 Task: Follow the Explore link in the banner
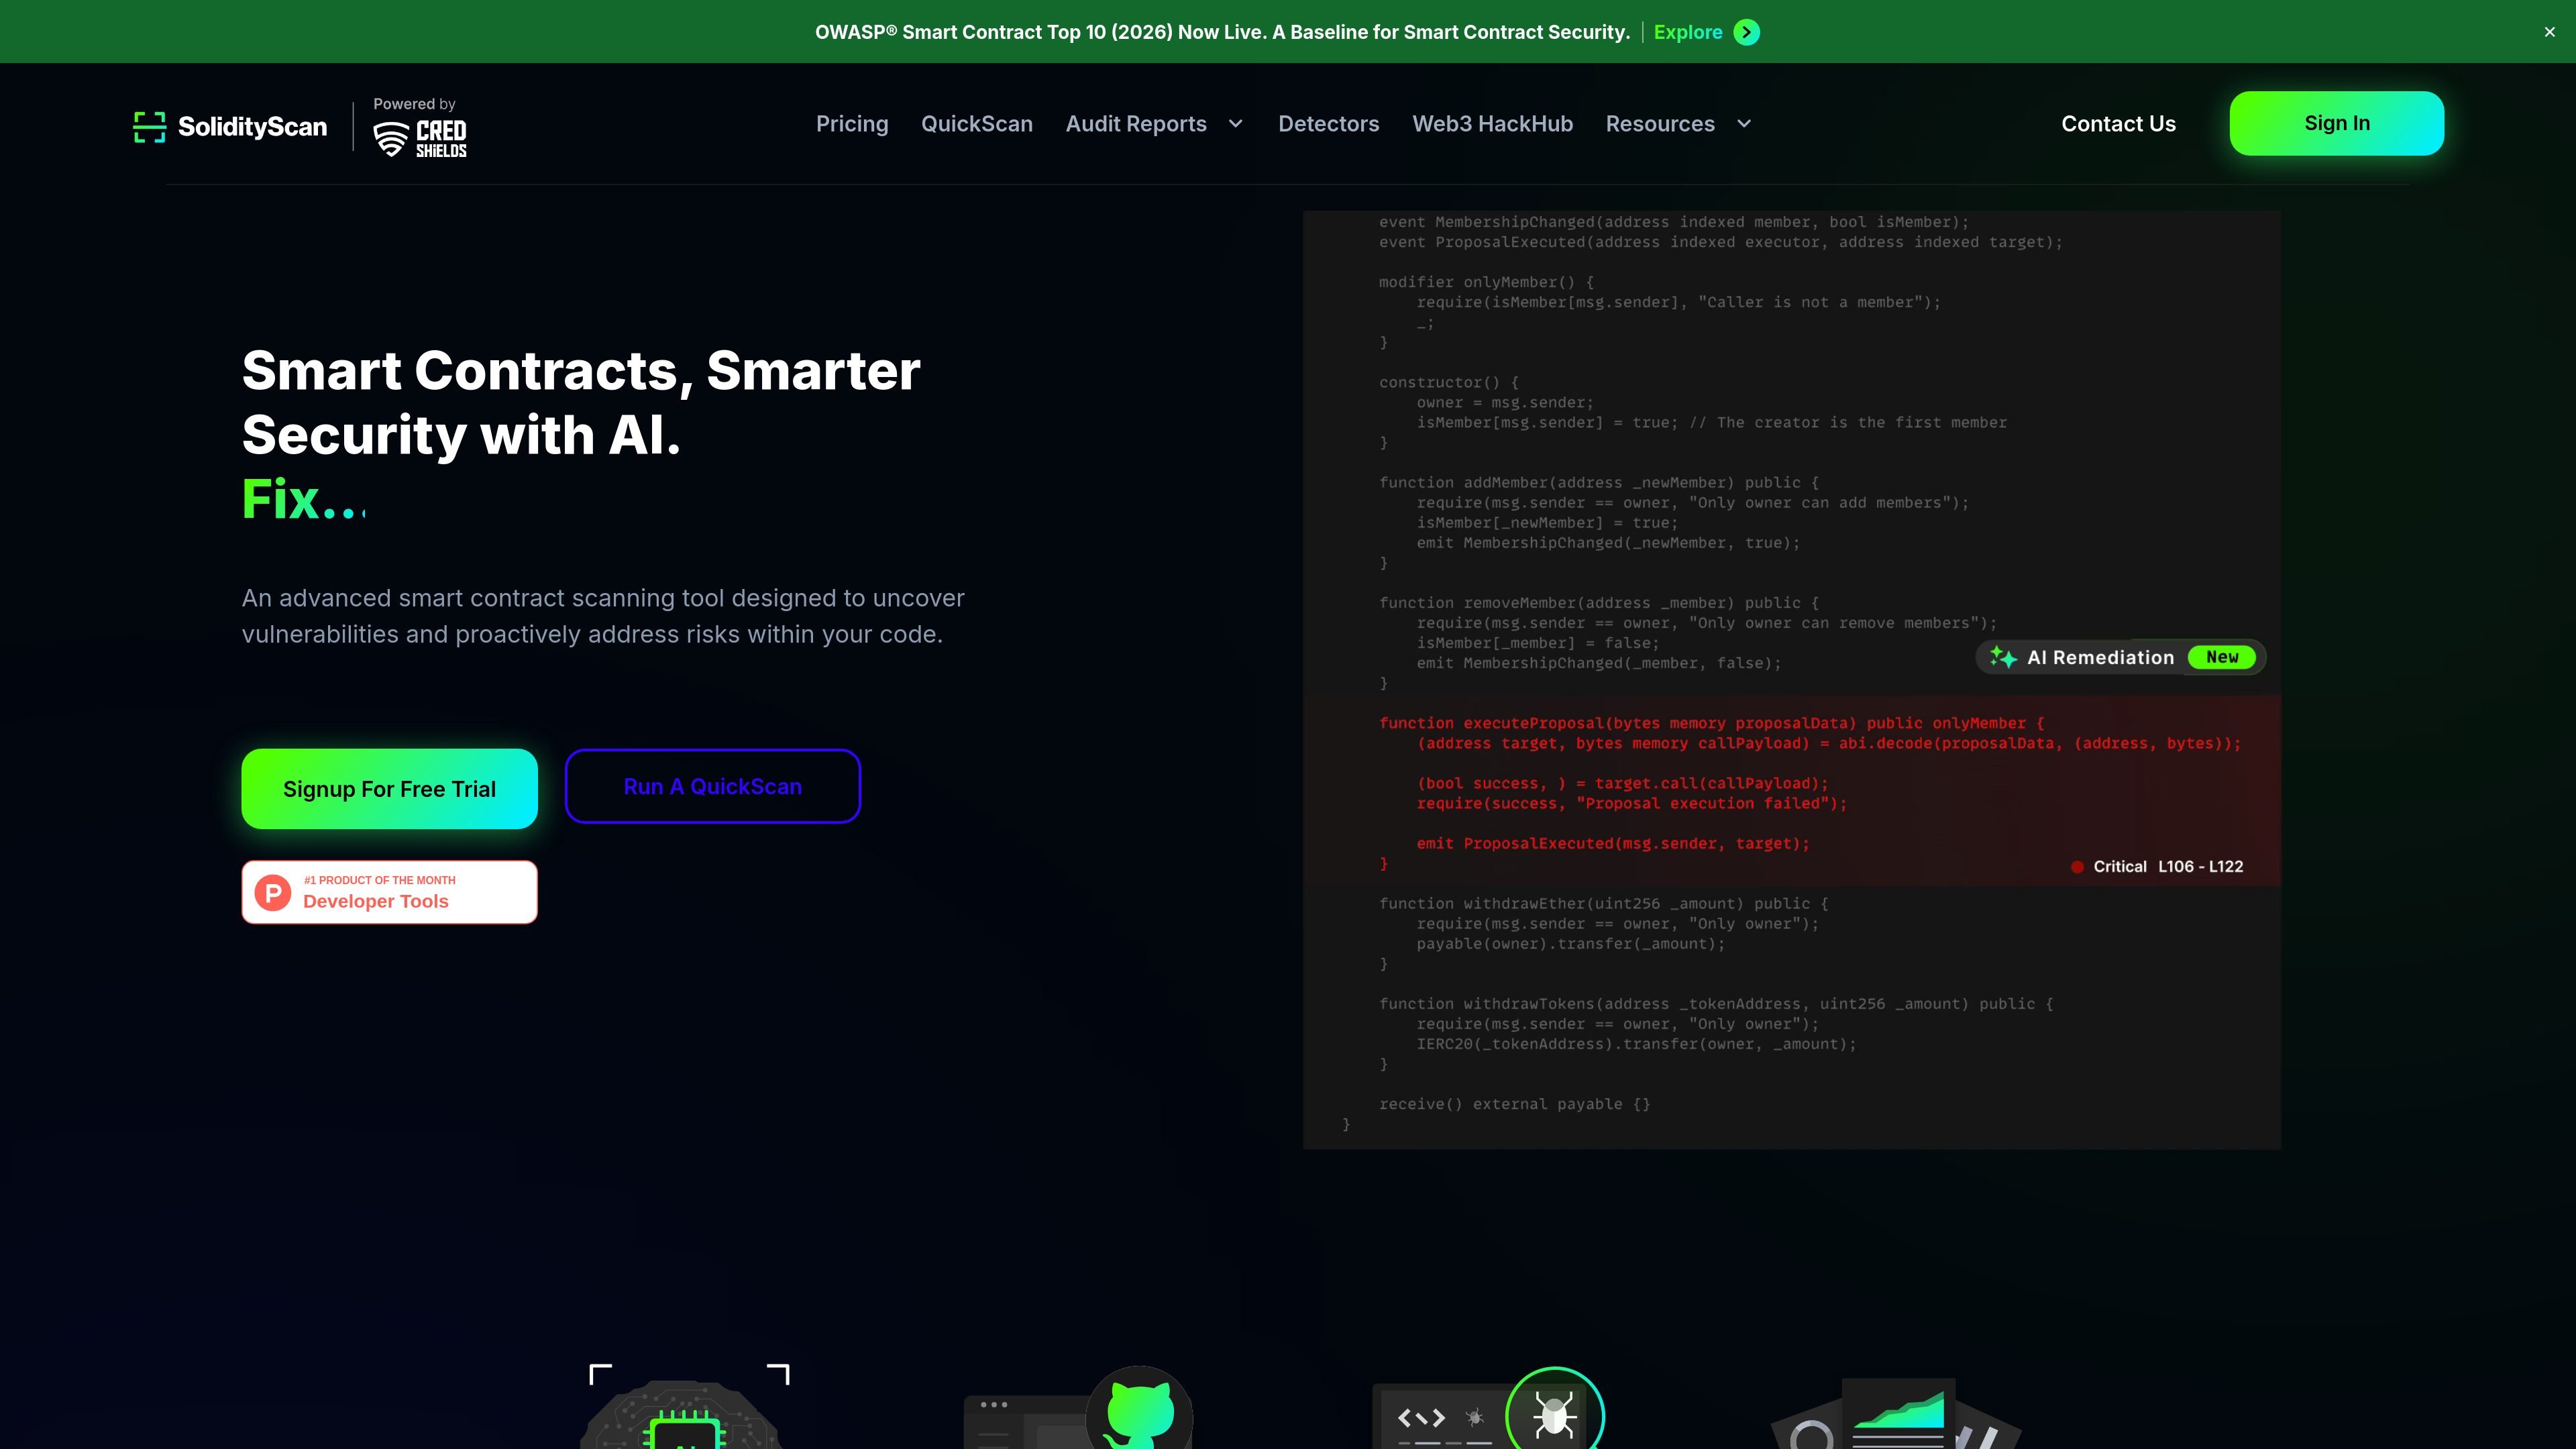pos(1688,32)
